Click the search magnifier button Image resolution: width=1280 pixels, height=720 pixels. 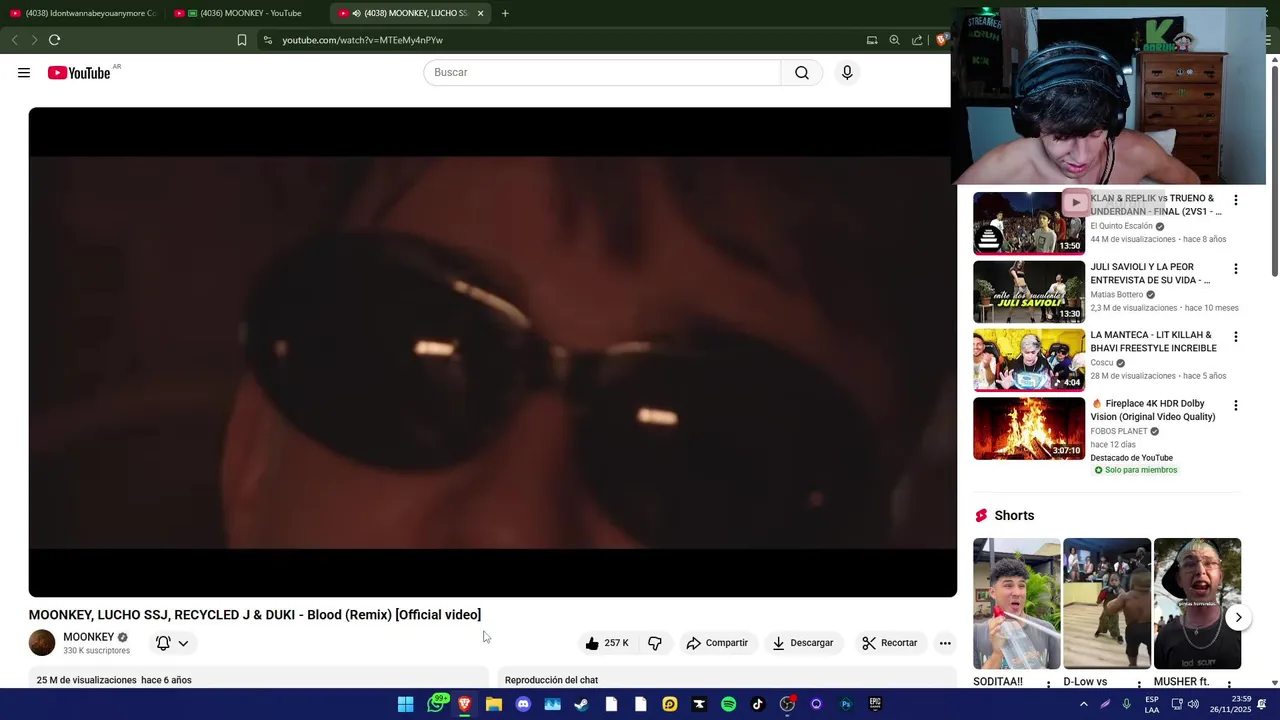coord(802,72)
